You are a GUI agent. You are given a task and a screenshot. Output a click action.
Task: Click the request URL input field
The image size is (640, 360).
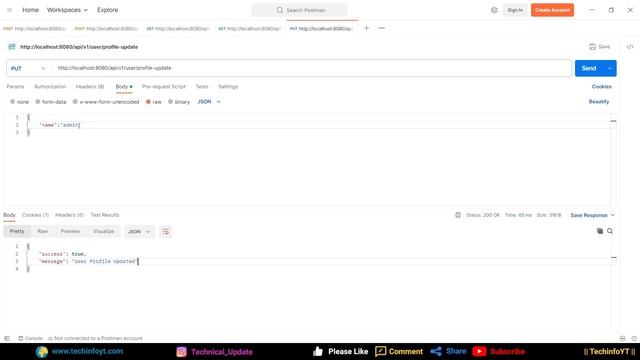[x=312, y=68]
